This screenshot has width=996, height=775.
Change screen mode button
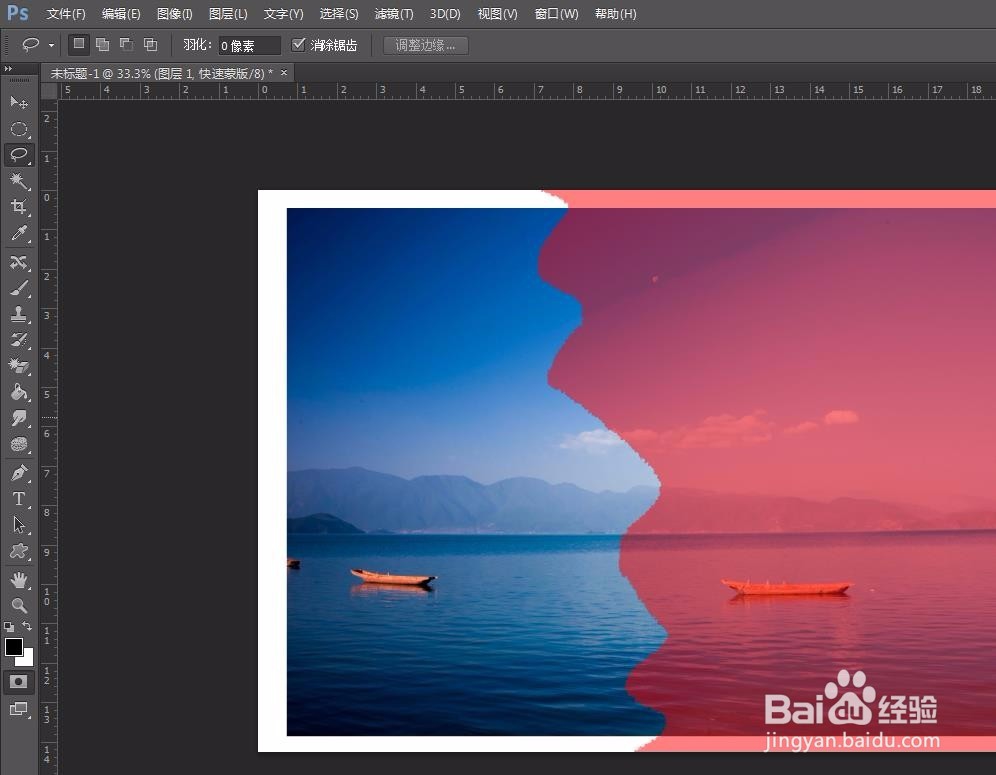(x=18, y=709)
